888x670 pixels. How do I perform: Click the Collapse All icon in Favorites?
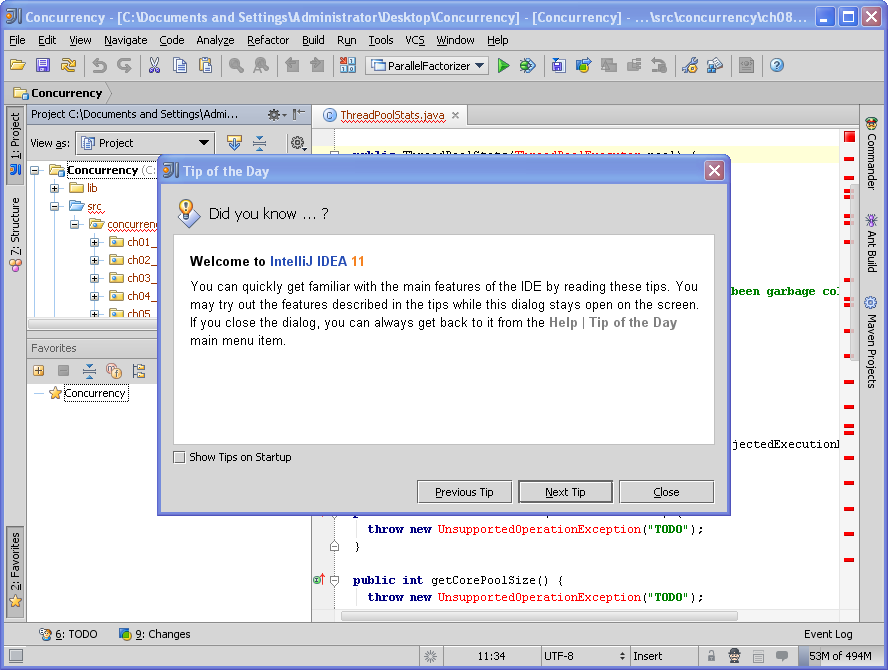pos(89,371)
